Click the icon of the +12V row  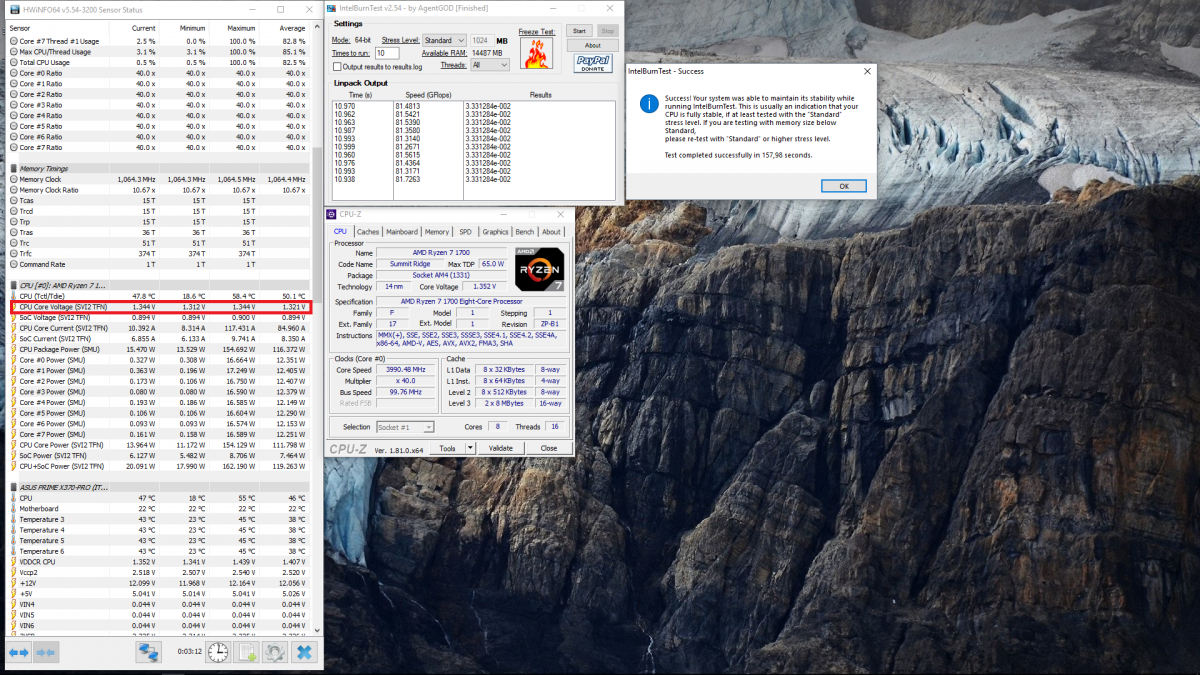14,583
